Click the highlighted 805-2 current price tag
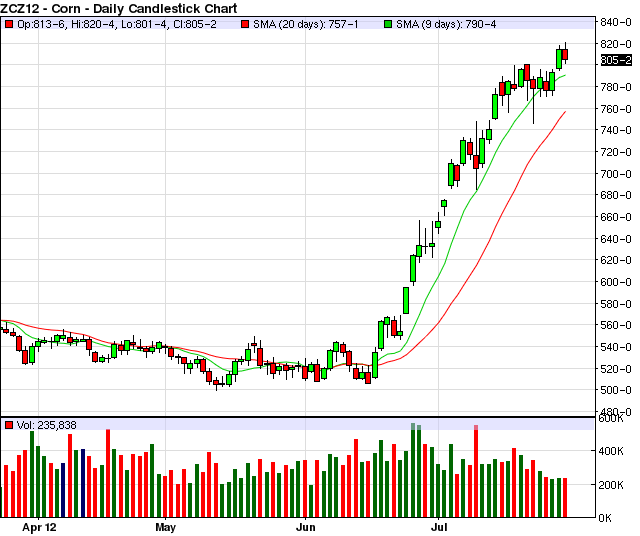Screen dimensions: 640x536 pyautogui.click(x=616, y=60)
